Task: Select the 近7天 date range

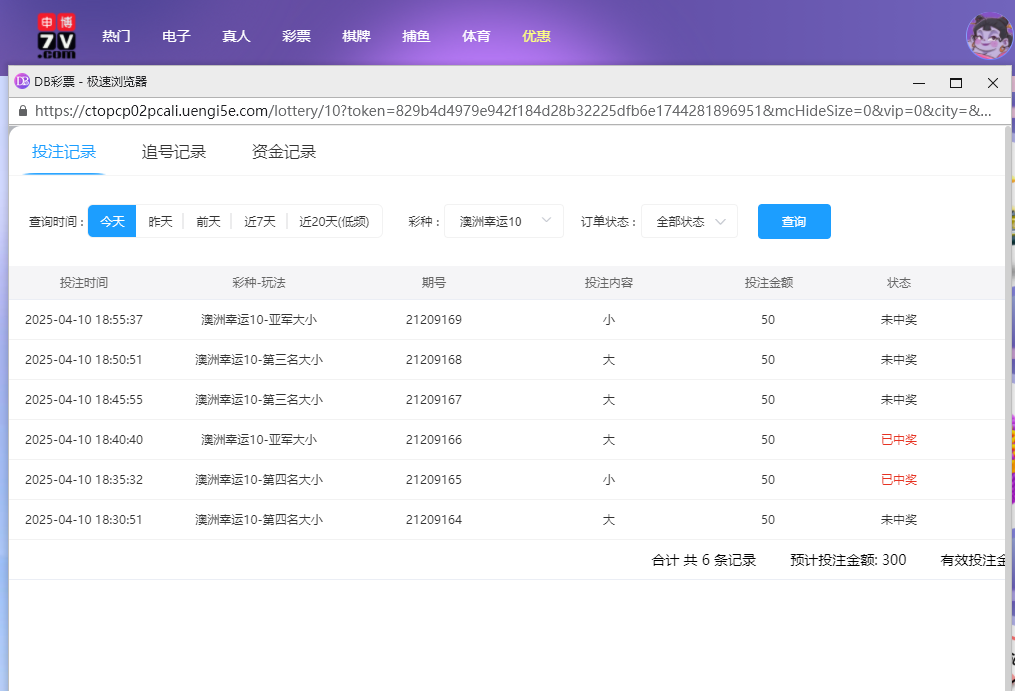Action: tap(259, 221)
